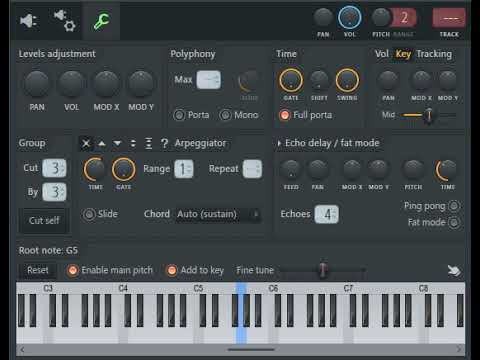The height and width of the screenshot is (360, 480).
Task: Click the keyboard horizontal scrollbar handle
Action: (251, 349)
